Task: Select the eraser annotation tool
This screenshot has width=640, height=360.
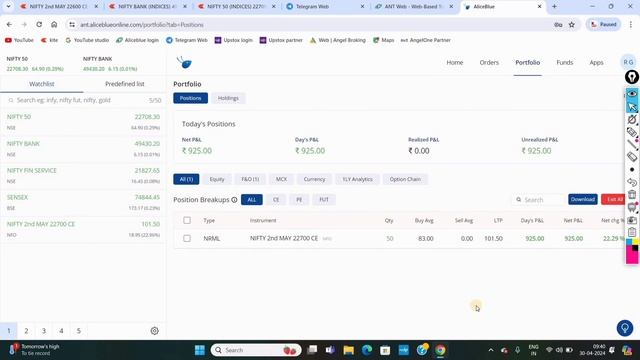Action: pos(632,157)
